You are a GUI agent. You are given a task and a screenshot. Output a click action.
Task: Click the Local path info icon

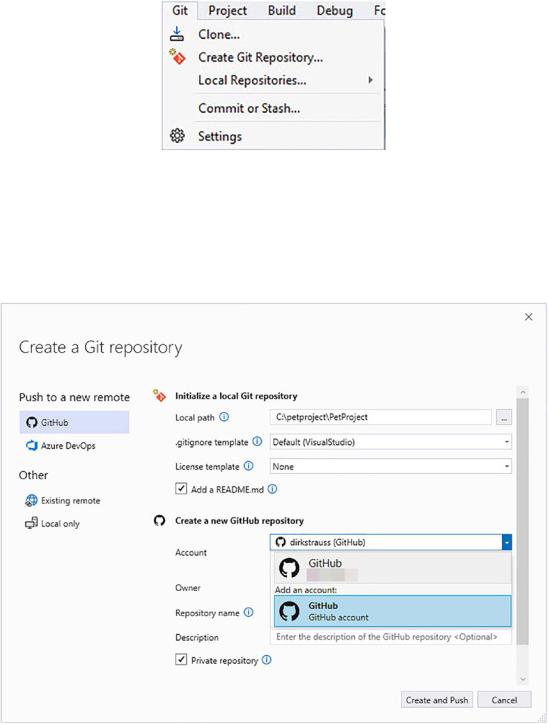[224, 417]
